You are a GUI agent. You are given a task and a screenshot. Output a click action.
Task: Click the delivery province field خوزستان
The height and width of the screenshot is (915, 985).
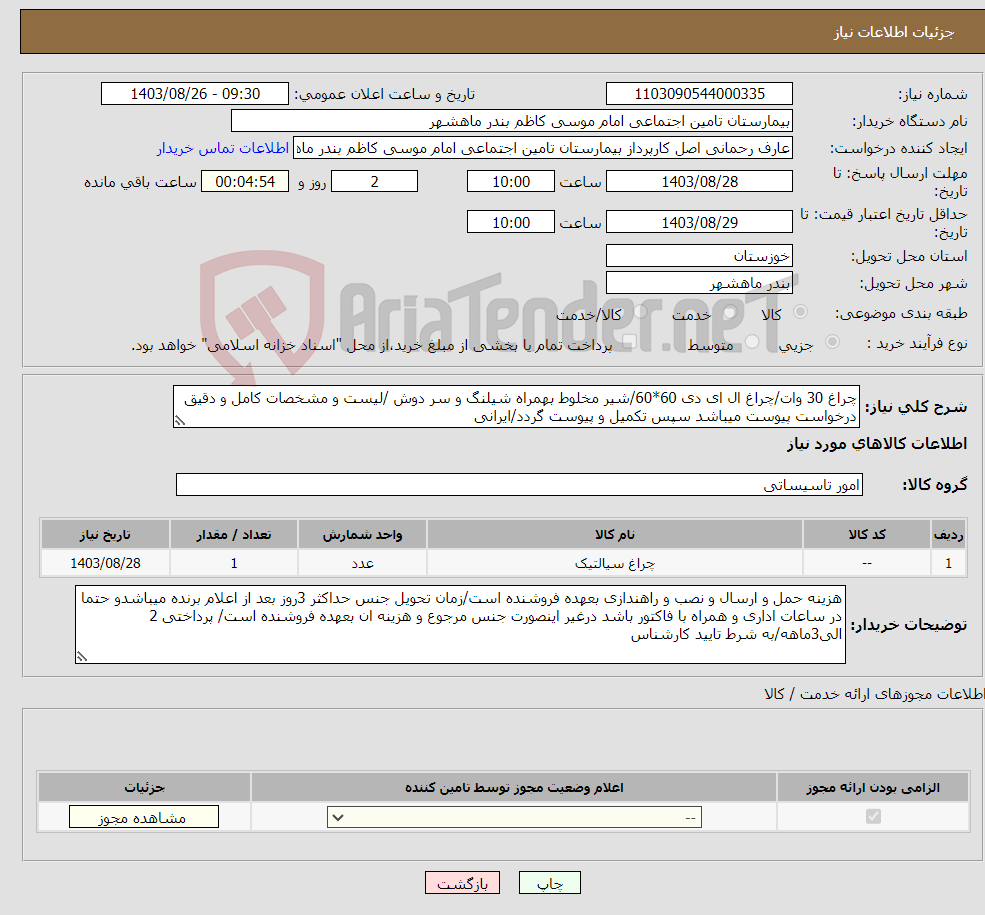pyautogui.click(x=699, y=256)
